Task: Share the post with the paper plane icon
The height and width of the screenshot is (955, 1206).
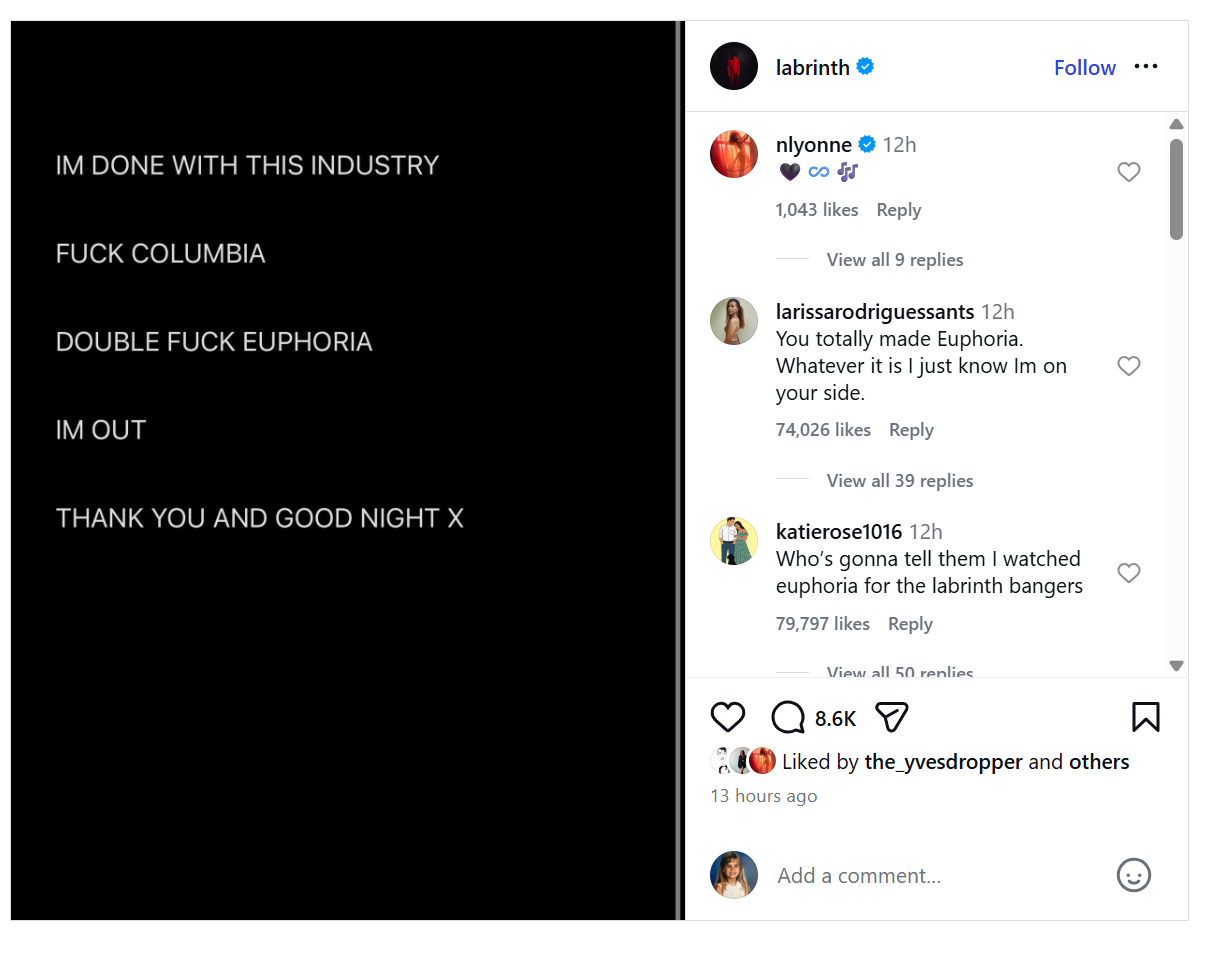Action: 891,717
